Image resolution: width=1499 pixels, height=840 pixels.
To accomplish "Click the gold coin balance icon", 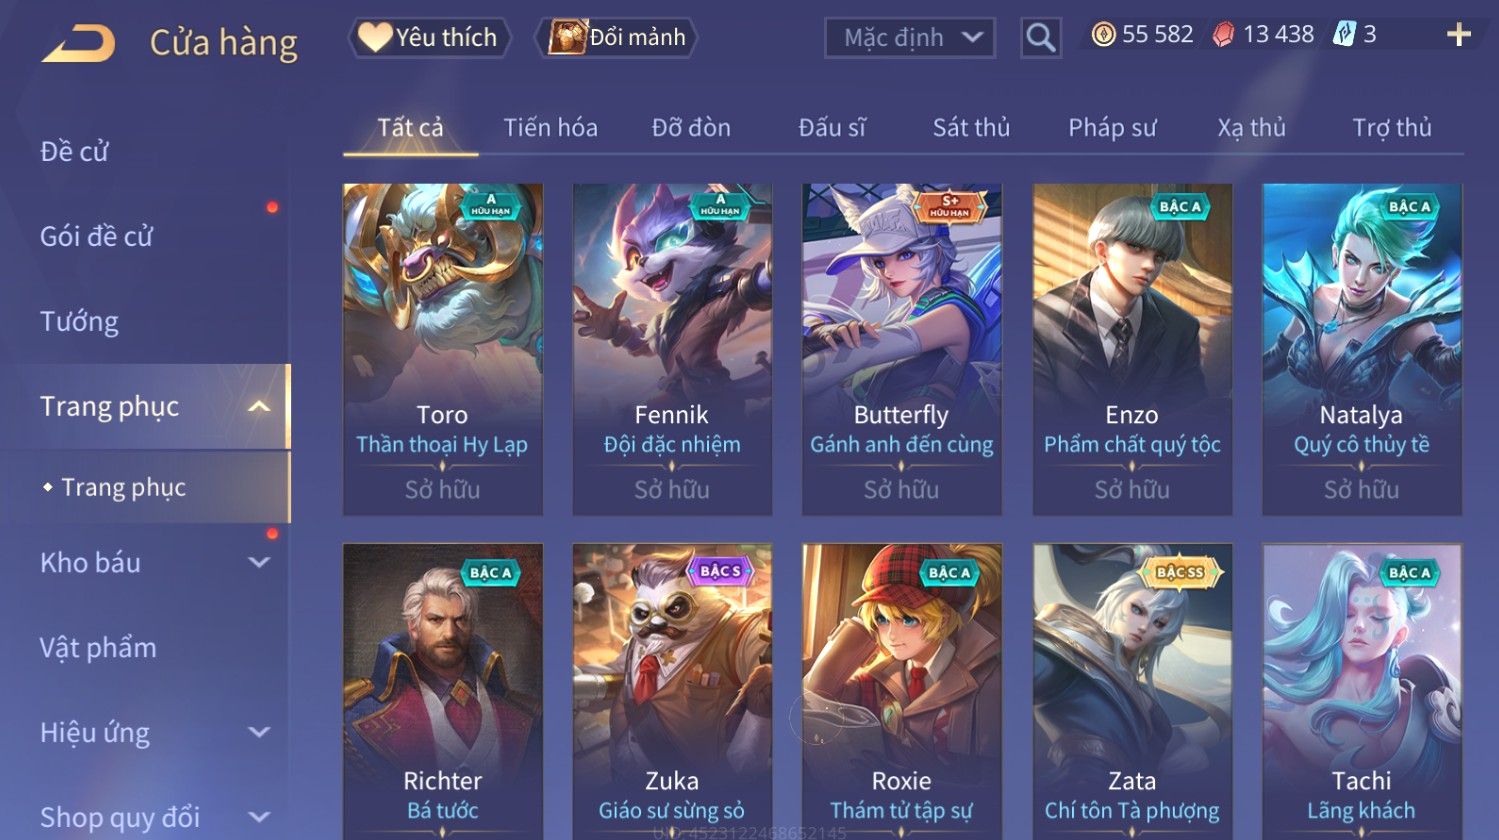I will point(1102,35).
